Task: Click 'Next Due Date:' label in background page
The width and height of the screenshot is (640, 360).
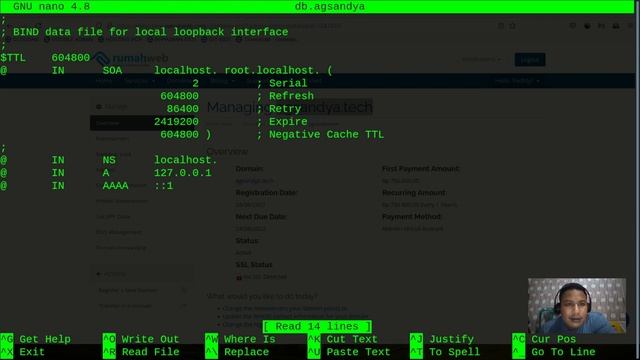Action: point(260,217)
